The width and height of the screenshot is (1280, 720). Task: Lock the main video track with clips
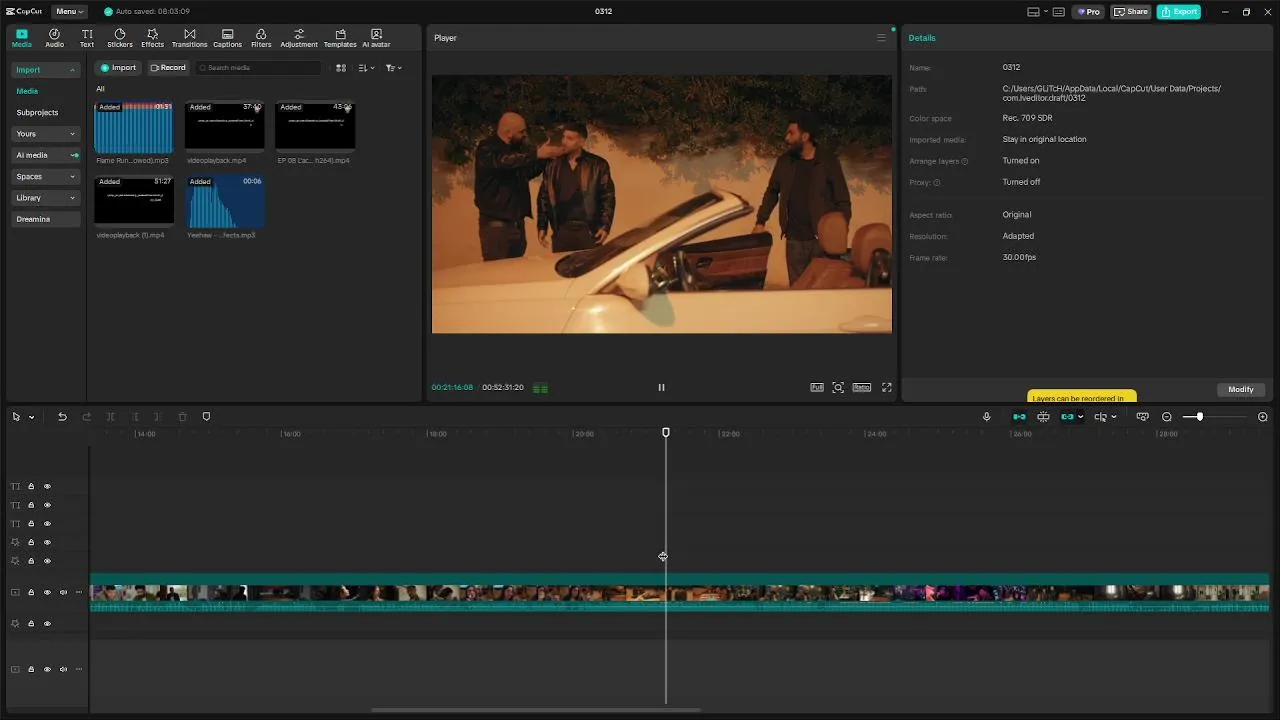31,592
